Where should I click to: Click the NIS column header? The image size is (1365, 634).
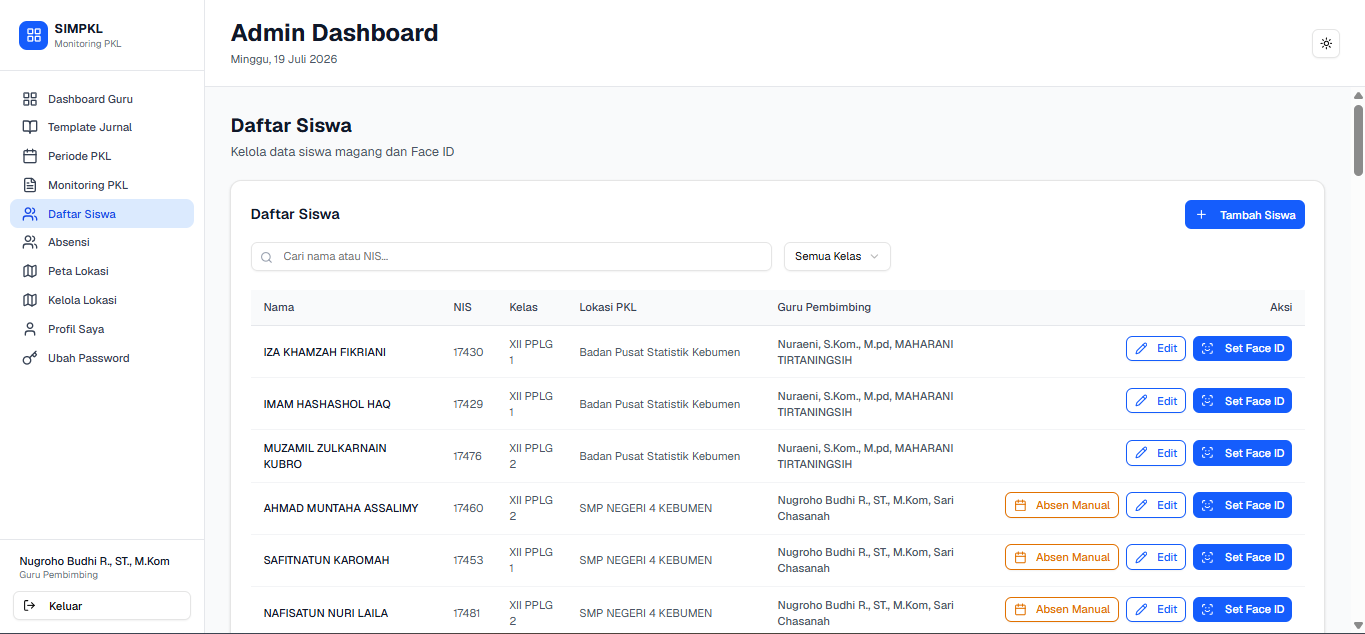pos(462,307)
